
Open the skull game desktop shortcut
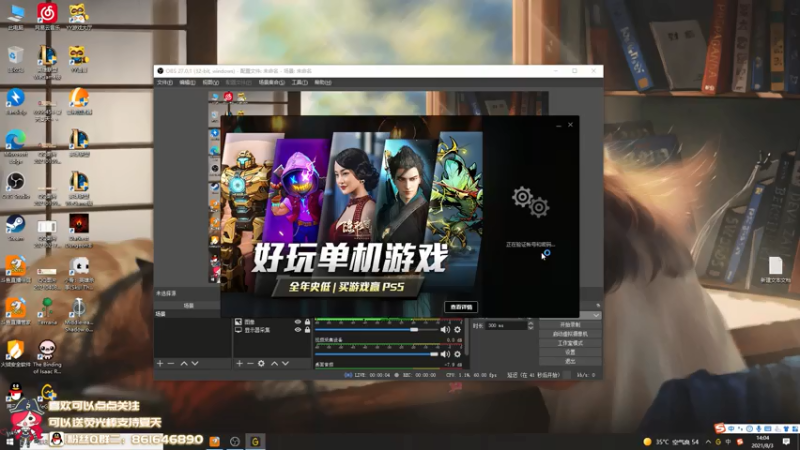[79, 273]
